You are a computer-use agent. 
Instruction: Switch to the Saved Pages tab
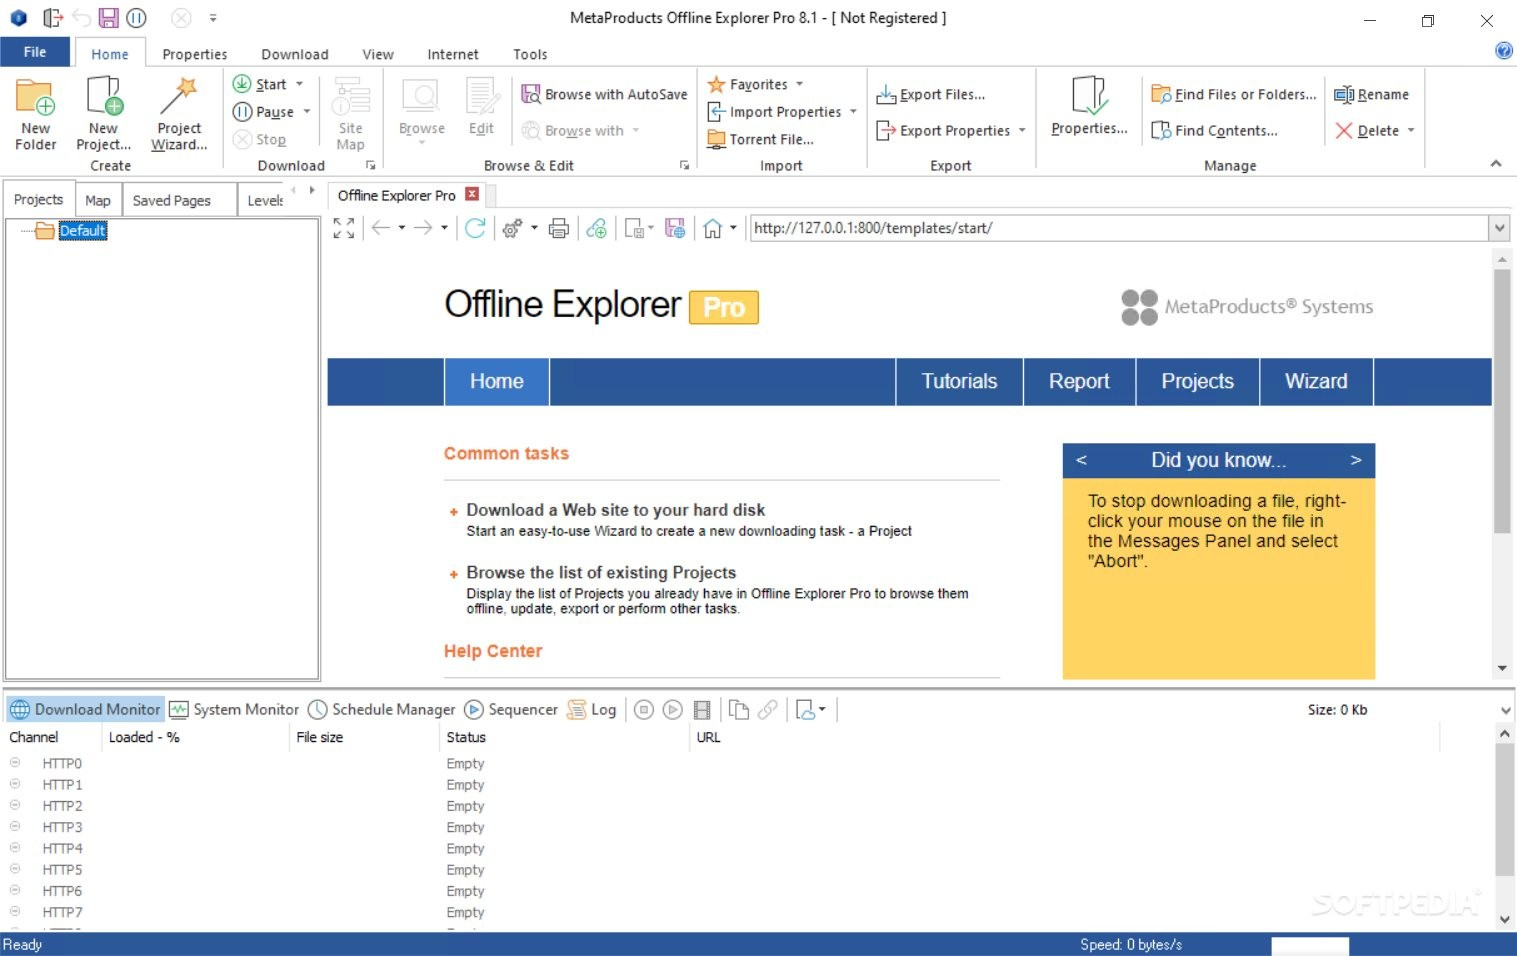pos(172,200)
